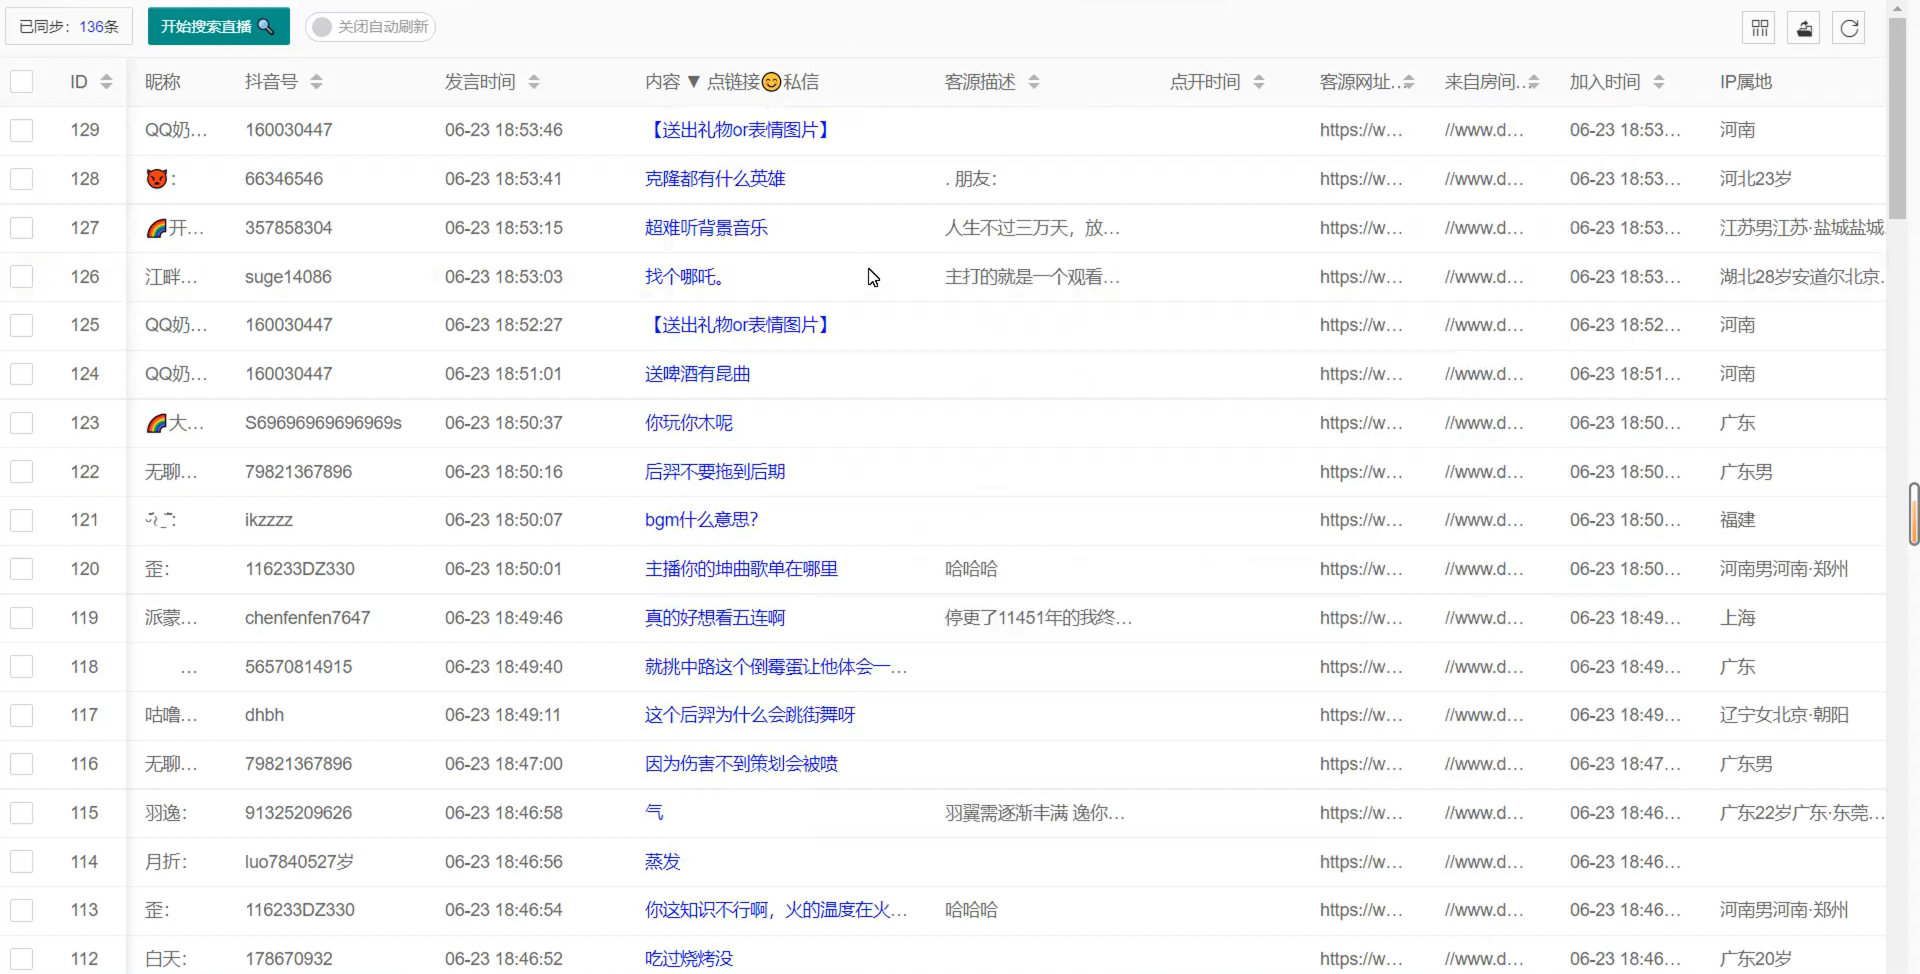Open message link 因为伤害不到策划会被喷
This screenshot has height=974, width=1920.
pyautogui.click(x=741, y=764)
